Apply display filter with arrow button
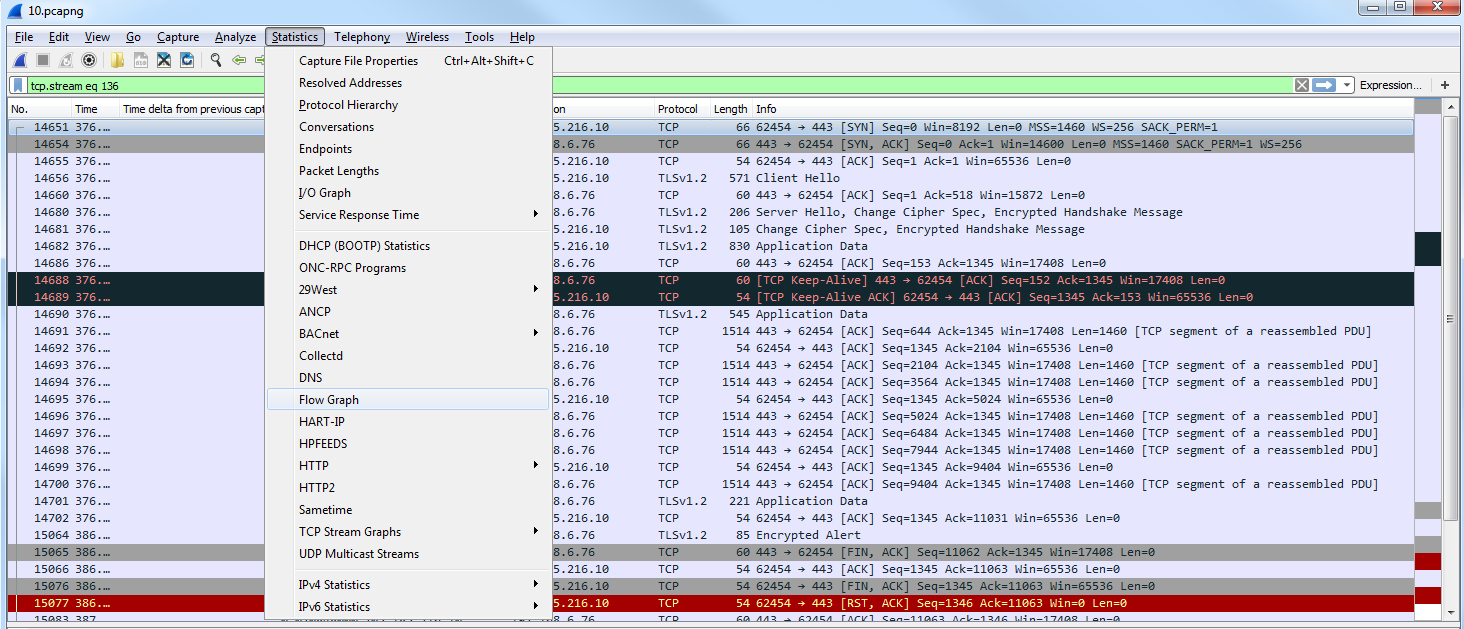1464x629 pixels. (x=1324, y=86)
